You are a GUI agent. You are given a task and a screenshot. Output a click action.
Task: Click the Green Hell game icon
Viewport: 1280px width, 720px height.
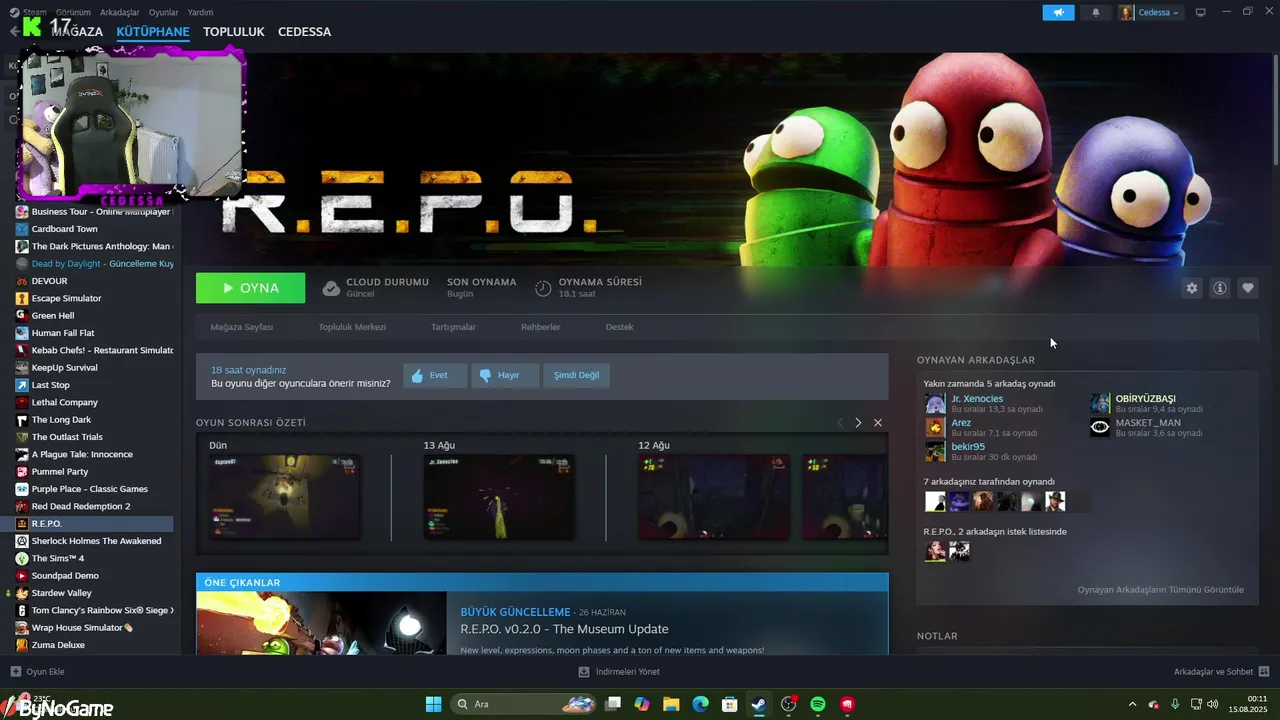point(22,316)
